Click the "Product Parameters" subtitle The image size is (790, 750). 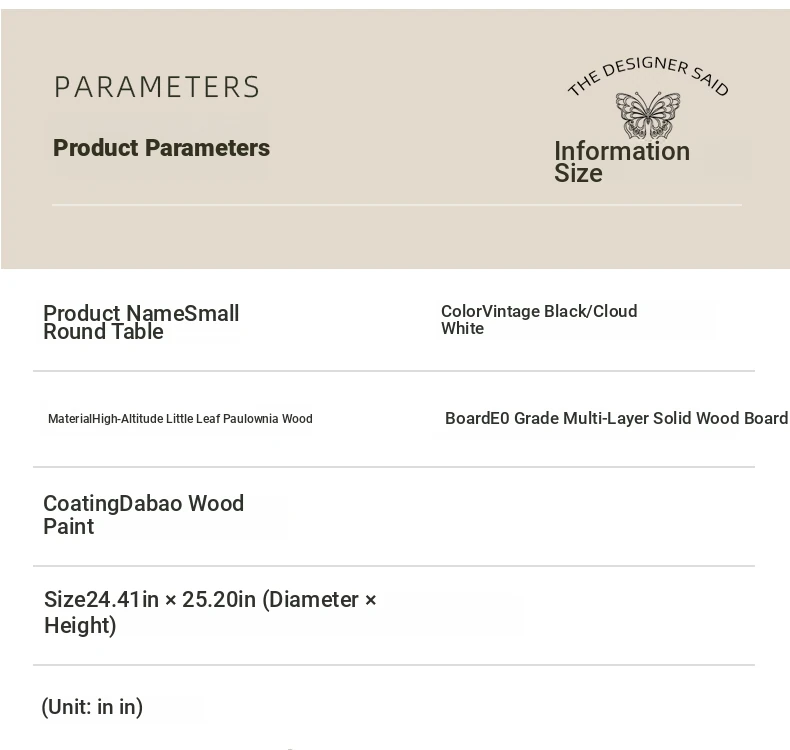tap(161, 148)
